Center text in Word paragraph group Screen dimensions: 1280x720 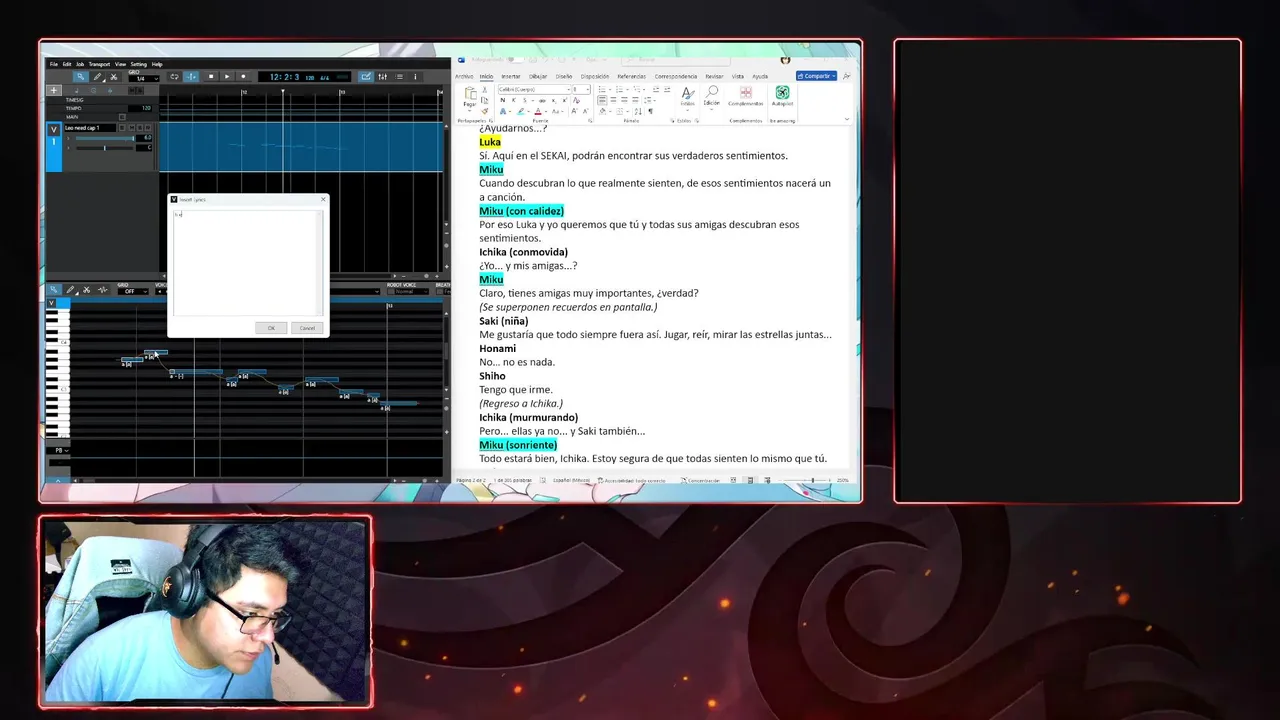click(613, 100)
